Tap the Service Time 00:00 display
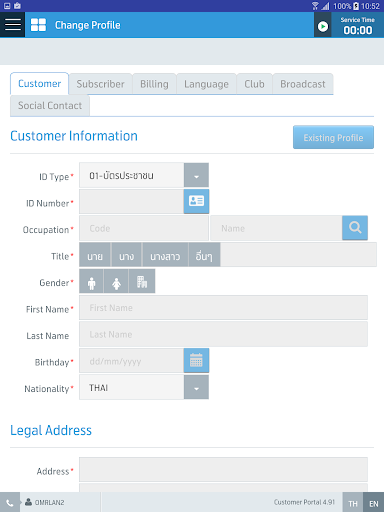384x512 pixels. pos(358,26)
